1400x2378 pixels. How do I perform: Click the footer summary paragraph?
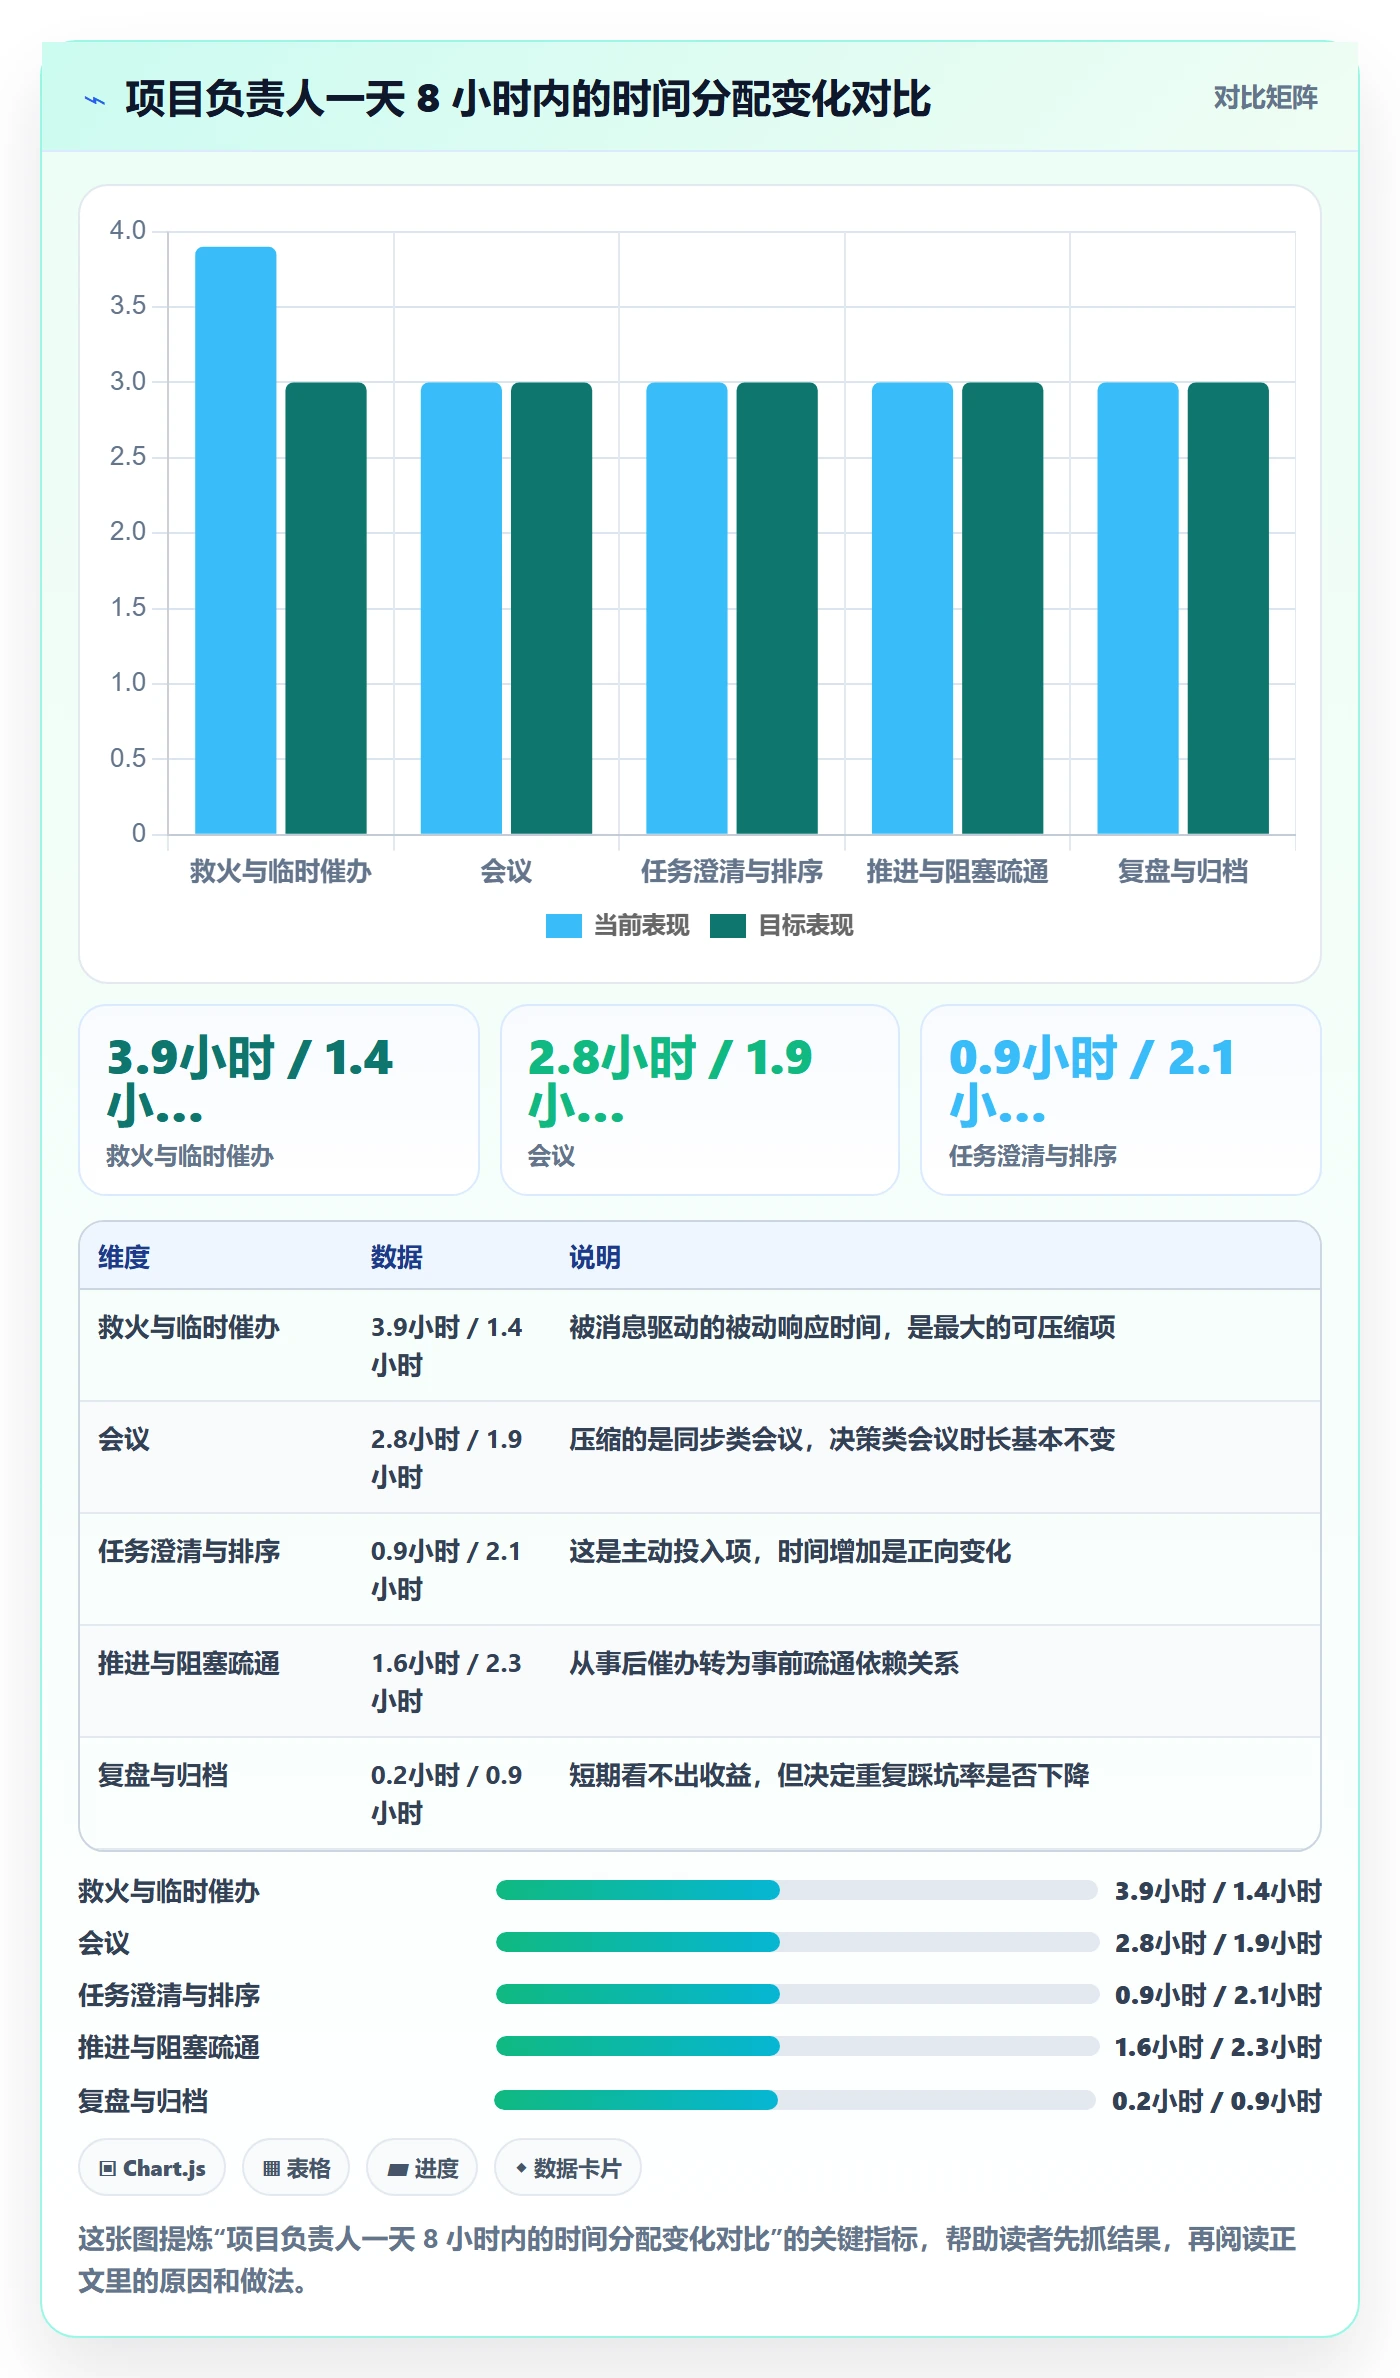click(x=688, y=2259)
